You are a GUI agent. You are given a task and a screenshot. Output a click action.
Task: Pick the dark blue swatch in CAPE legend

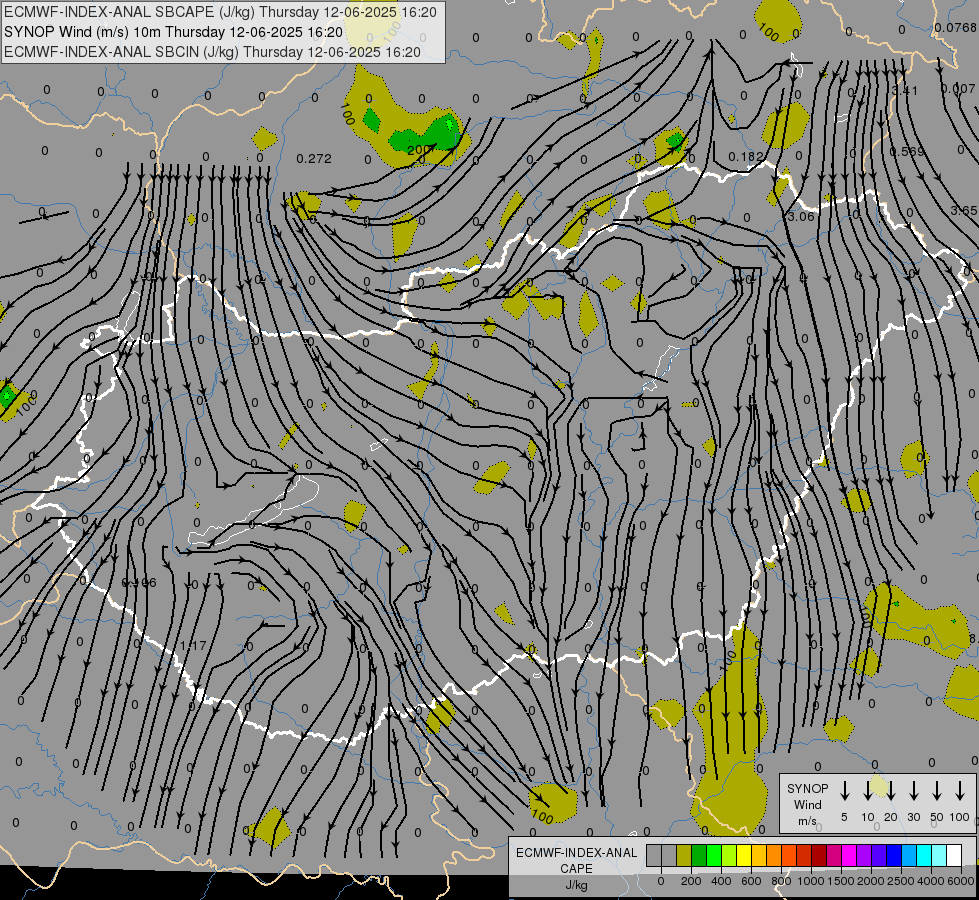coord(893,855)
